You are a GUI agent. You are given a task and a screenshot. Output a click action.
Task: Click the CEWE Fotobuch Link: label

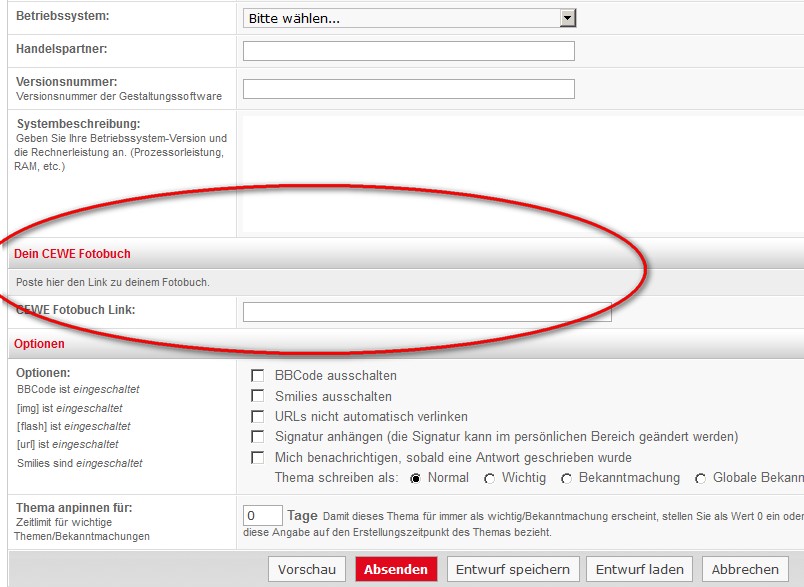tap(75, 310)
